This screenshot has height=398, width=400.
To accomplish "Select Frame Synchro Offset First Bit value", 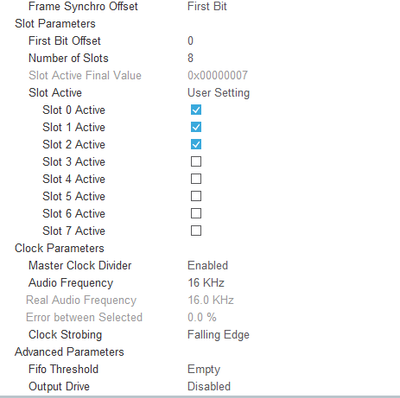I will pos(207,6).
